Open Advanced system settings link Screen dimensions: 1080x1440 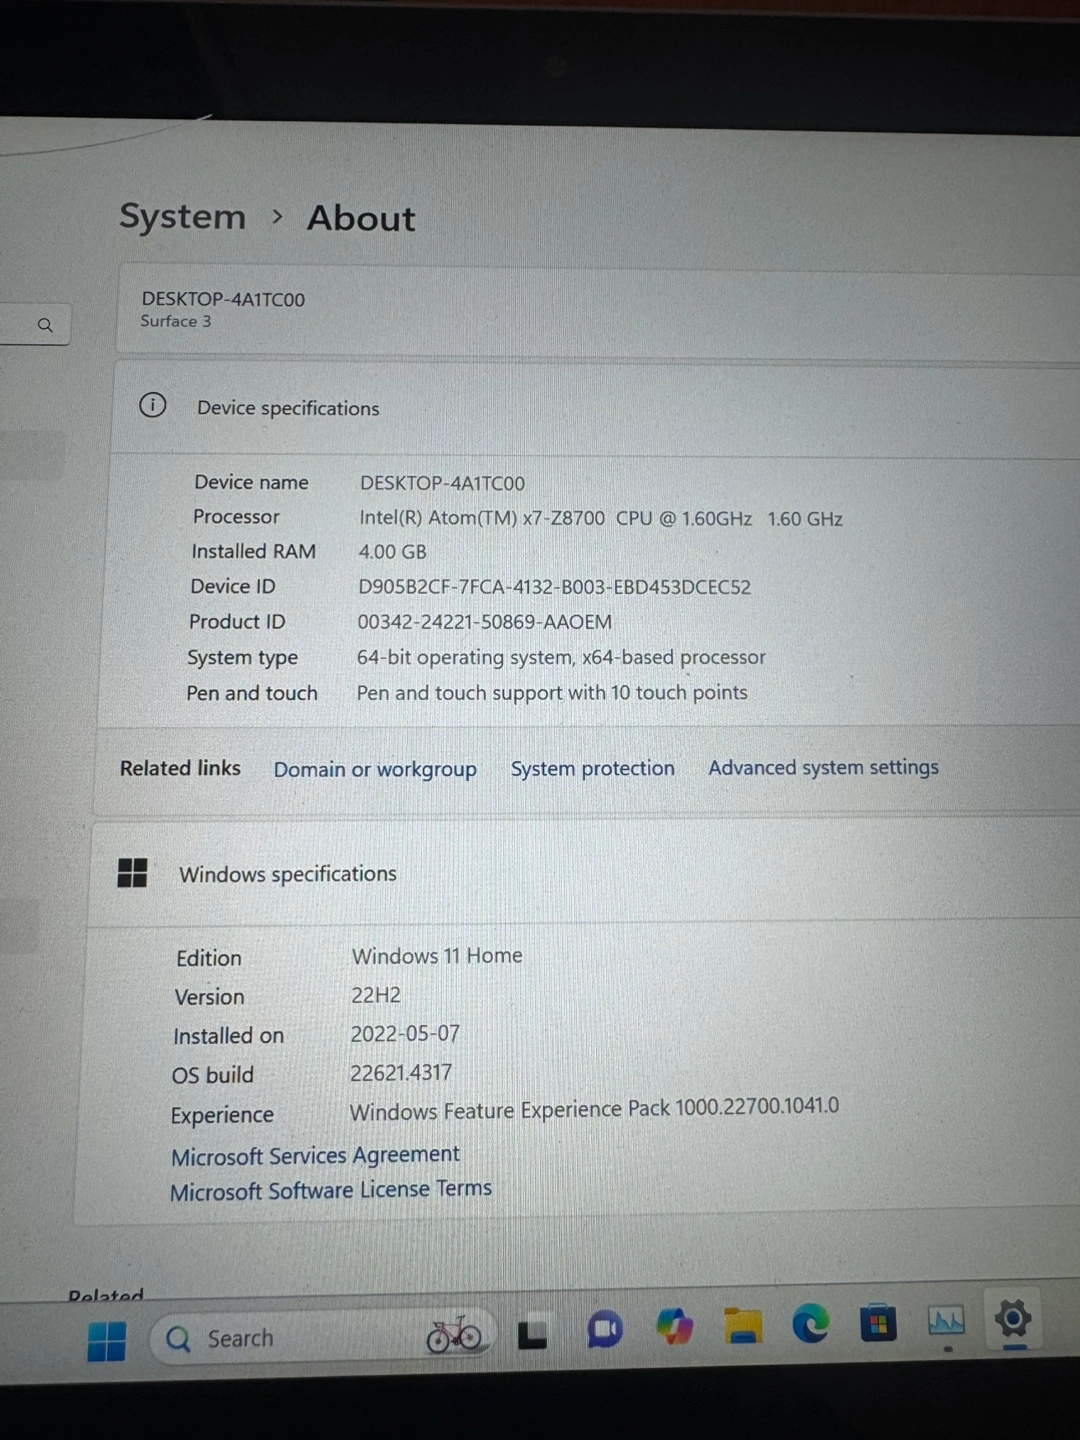(x=824, y=767)
